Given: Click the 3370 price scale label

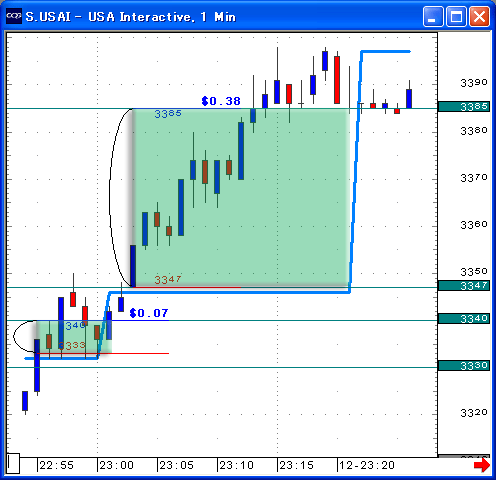Looking at the screenshot, I should [474, 178].
